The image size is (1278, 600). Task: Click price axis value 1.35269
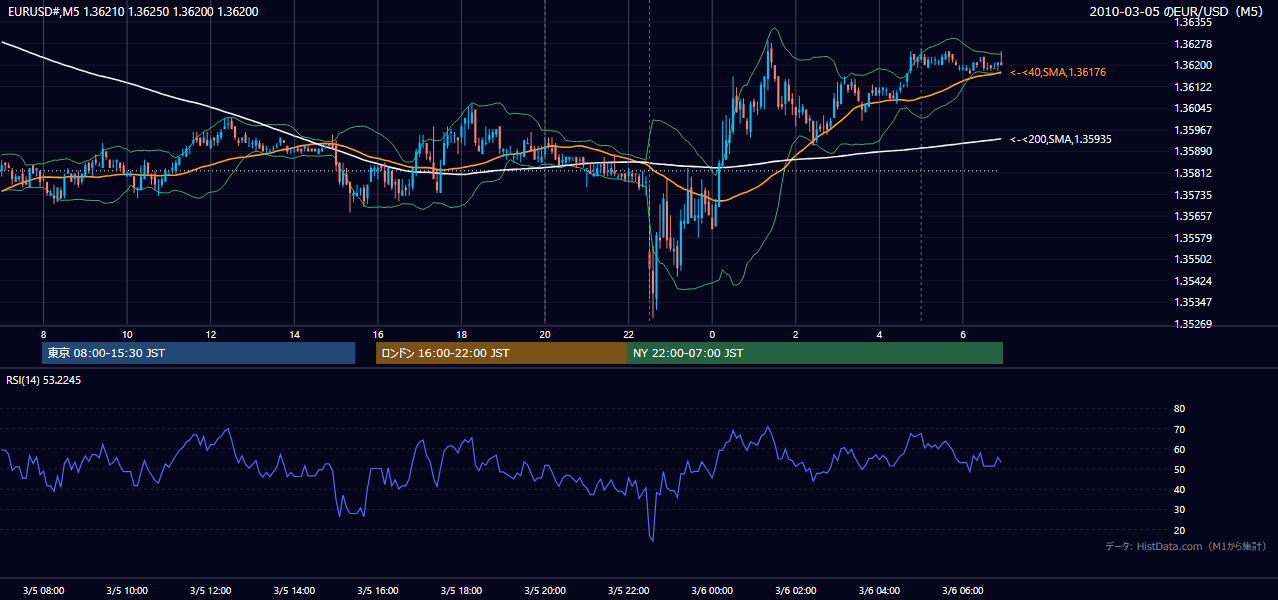coord(1192,324)
